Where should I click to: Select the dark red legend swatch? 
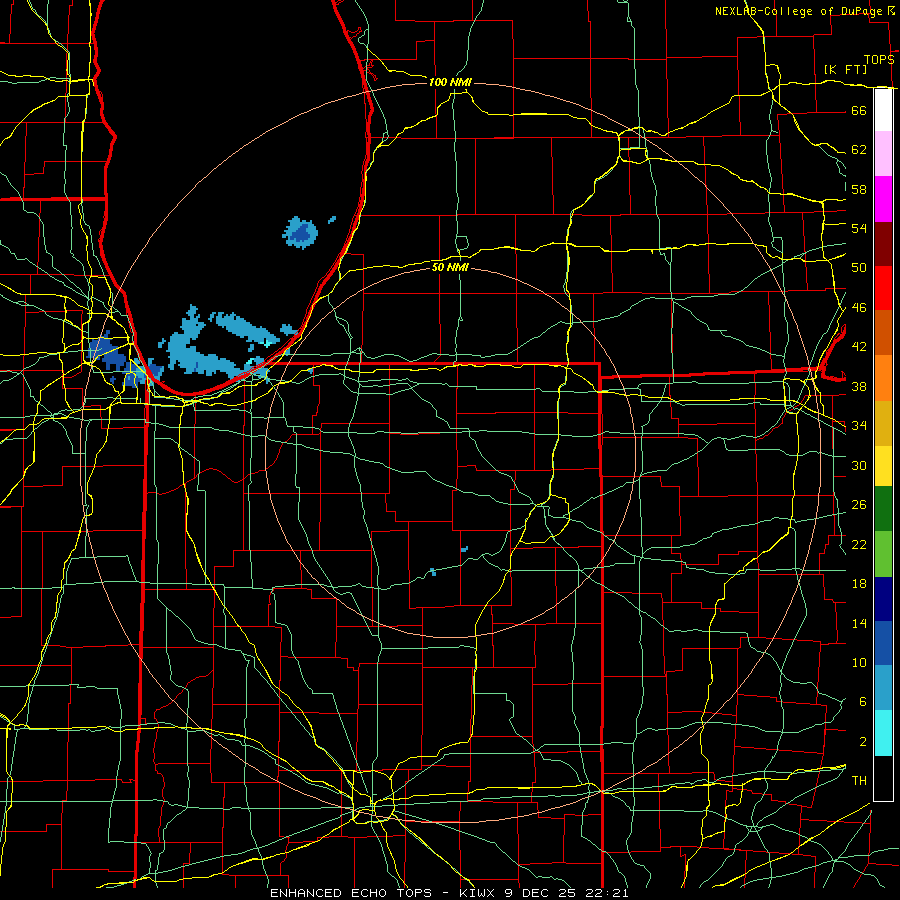(x=883, y=244)
